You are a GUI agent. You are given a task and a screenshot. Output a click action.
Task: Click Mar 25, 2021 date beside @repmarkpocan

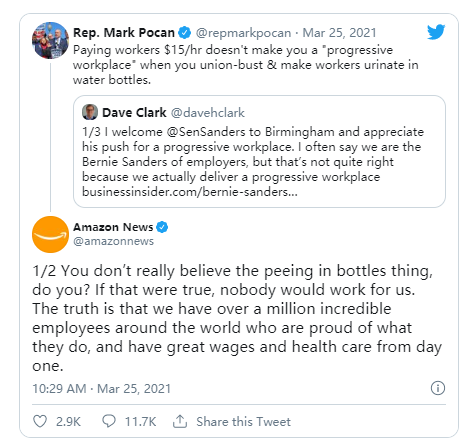click(339, 33)
